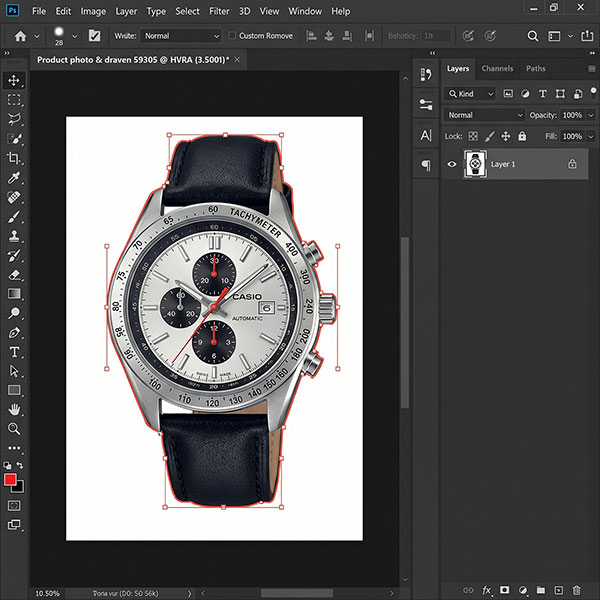Viewport: 600px width, 600px height.
Task: Hide Layer 1 with the eye icon
Action: pyautogui.click(x=452, y=164)
